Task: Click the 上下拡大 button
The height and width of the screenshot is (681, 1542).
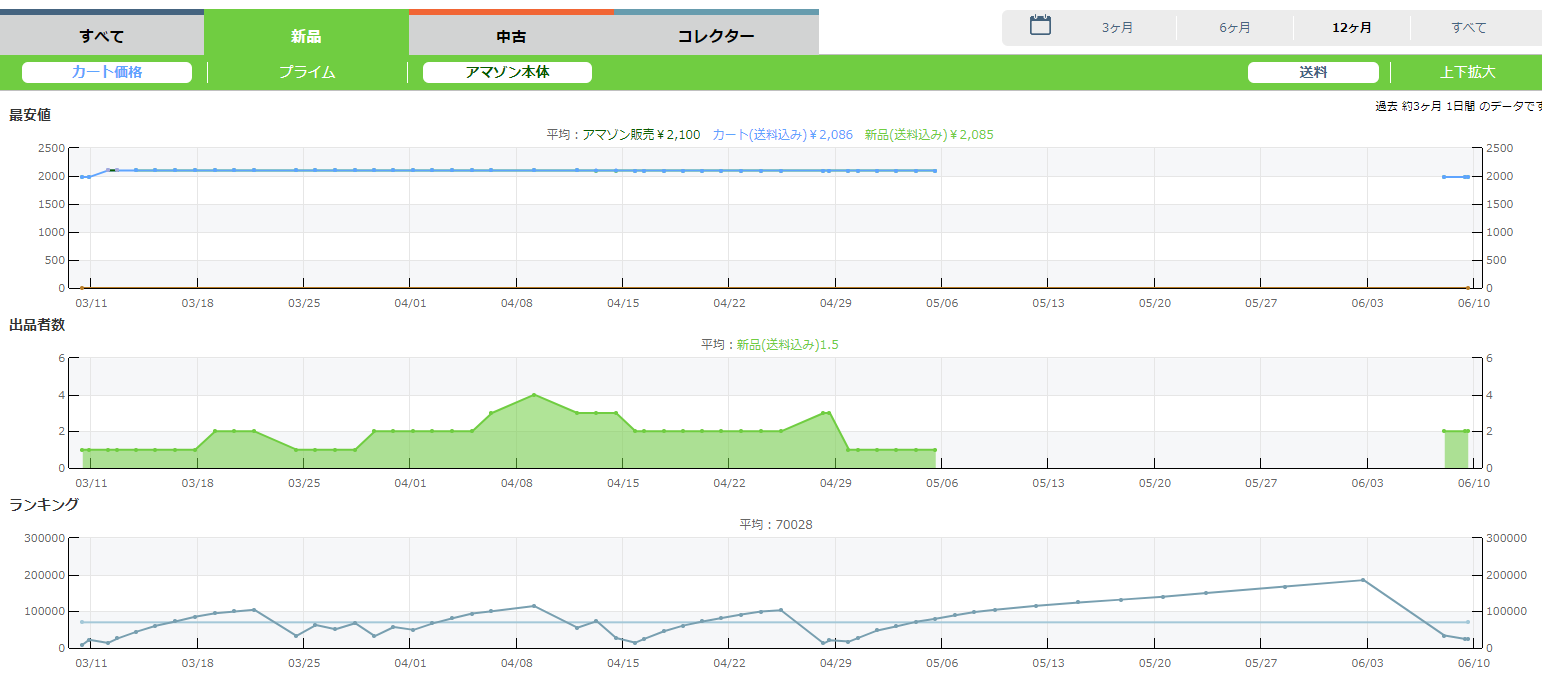Action: click(1467, 72)
